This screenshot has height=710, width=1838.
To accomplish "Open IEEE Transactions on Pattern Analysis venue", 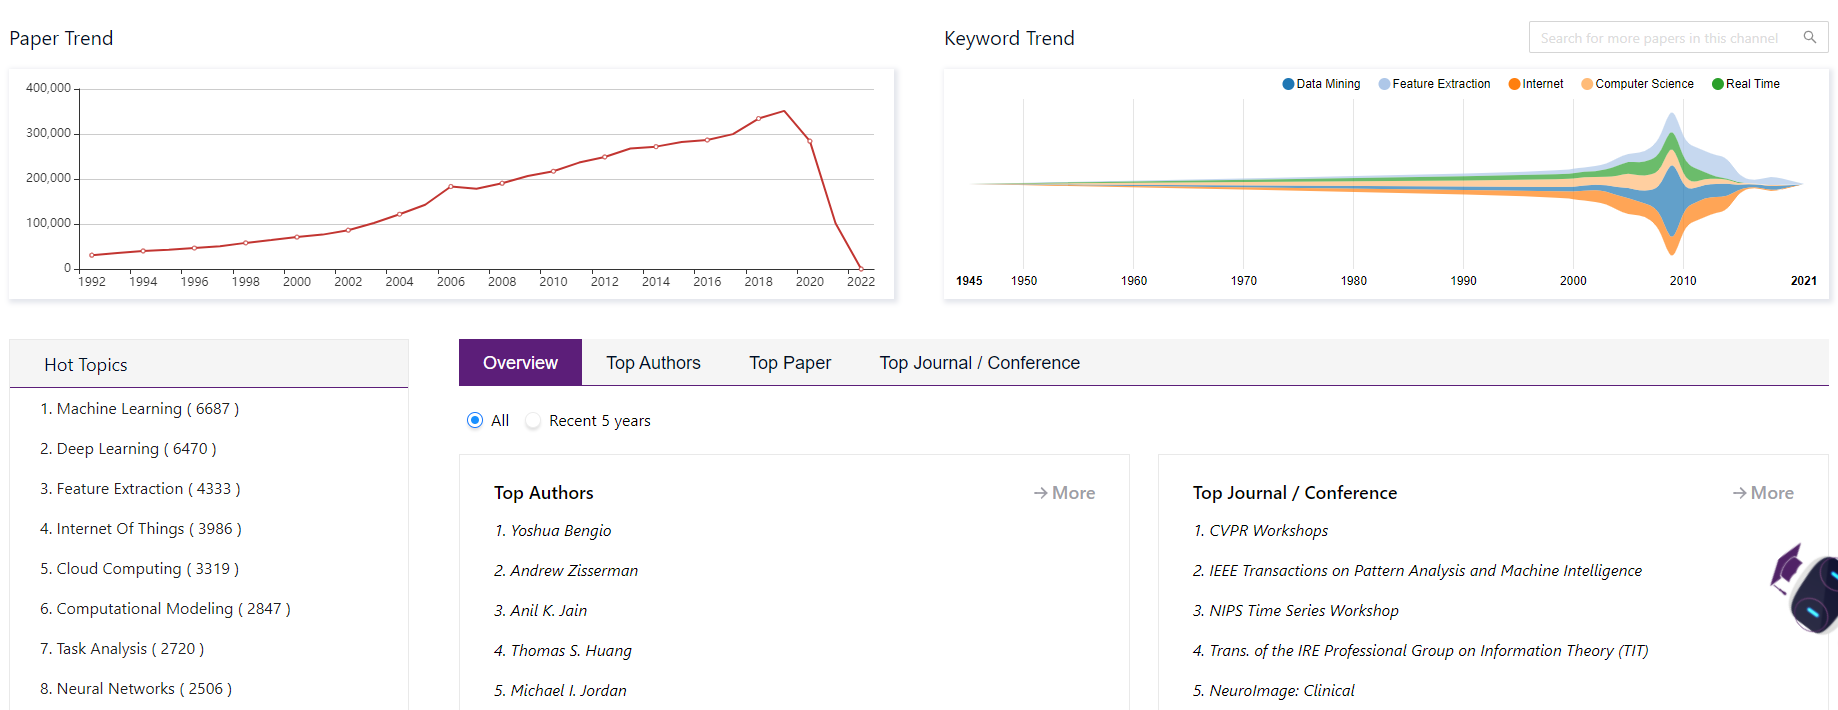I will point(1417,570).
